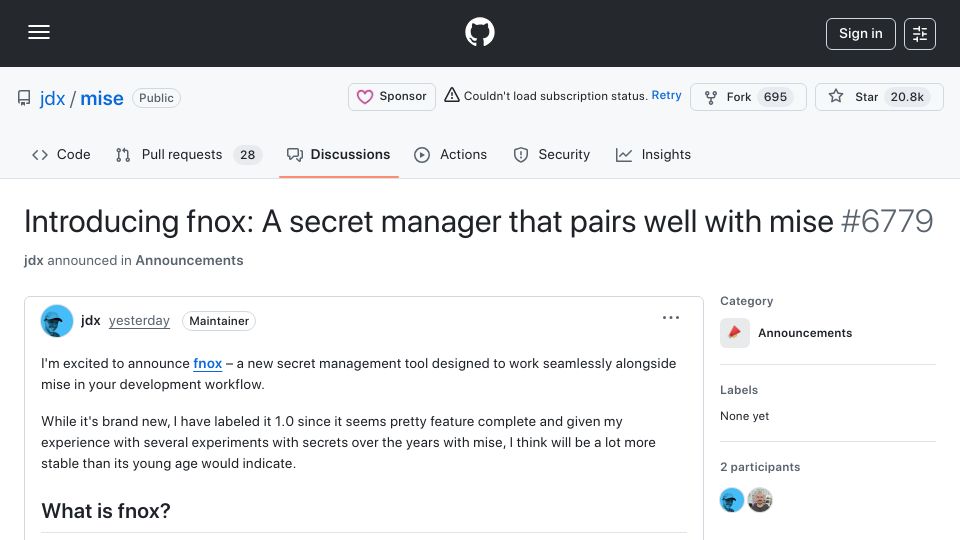
Task: Open the appearance settings sliders icon
Action: 920,34
